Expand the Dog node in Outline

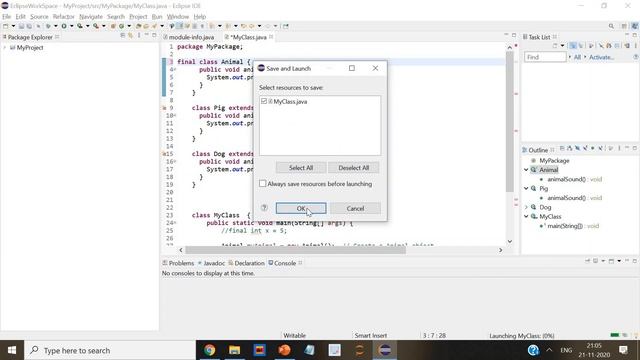click(x=526, y=207)
